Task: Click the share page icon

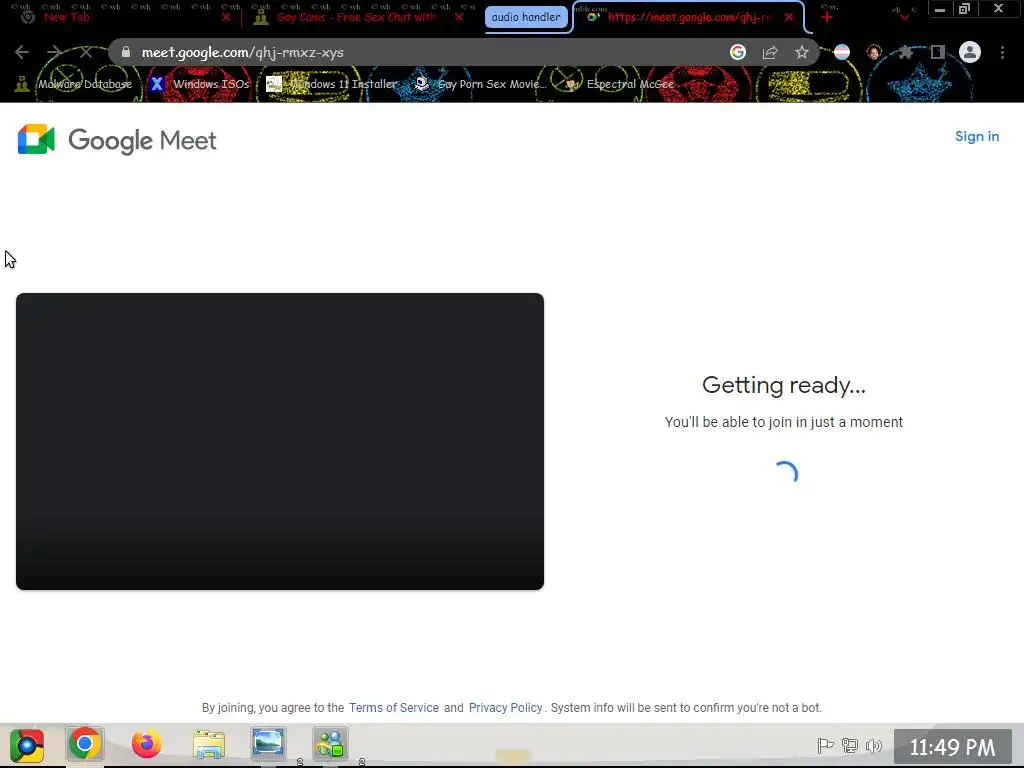Action: point(770,52)
